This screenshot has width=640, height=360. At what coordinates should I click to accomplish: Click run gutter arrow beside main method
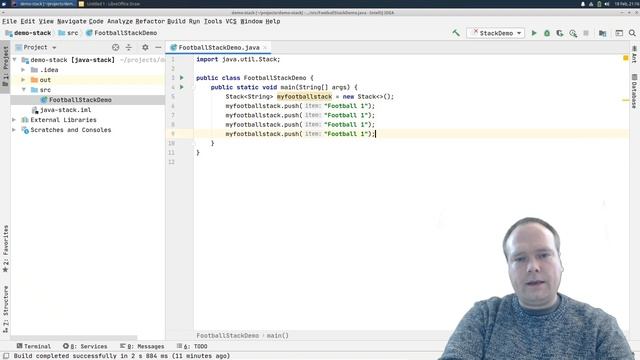[182, 87]
